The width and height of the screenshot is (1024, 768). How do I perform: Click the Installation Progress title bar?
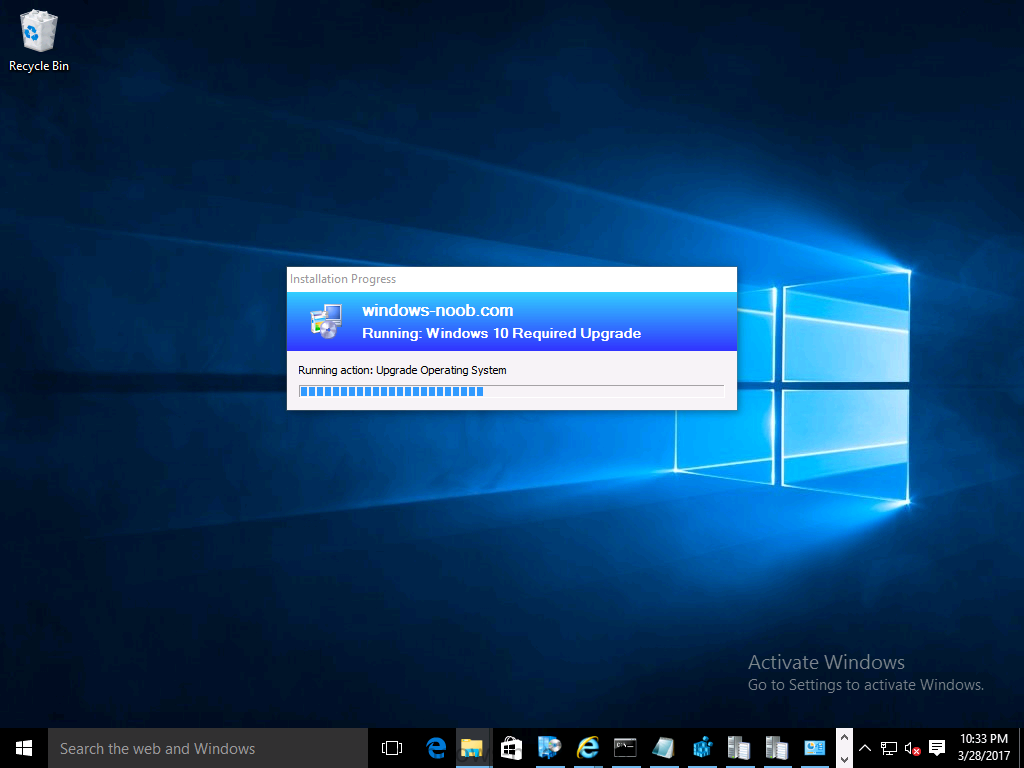(511, 279)
